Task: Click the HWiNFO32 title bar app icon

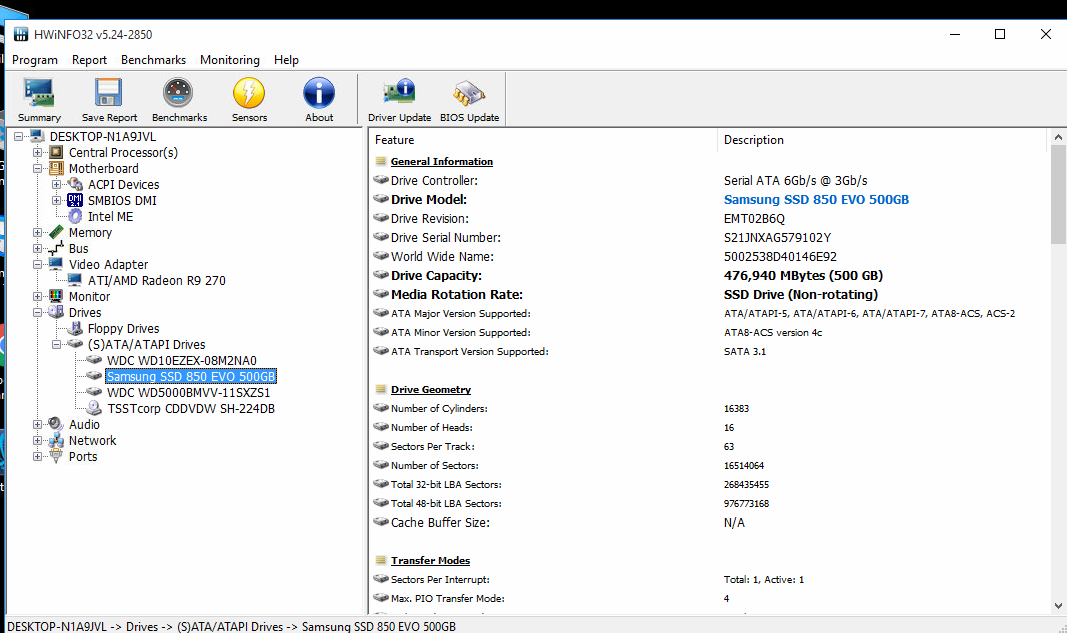Action: [x=21, y=34]
